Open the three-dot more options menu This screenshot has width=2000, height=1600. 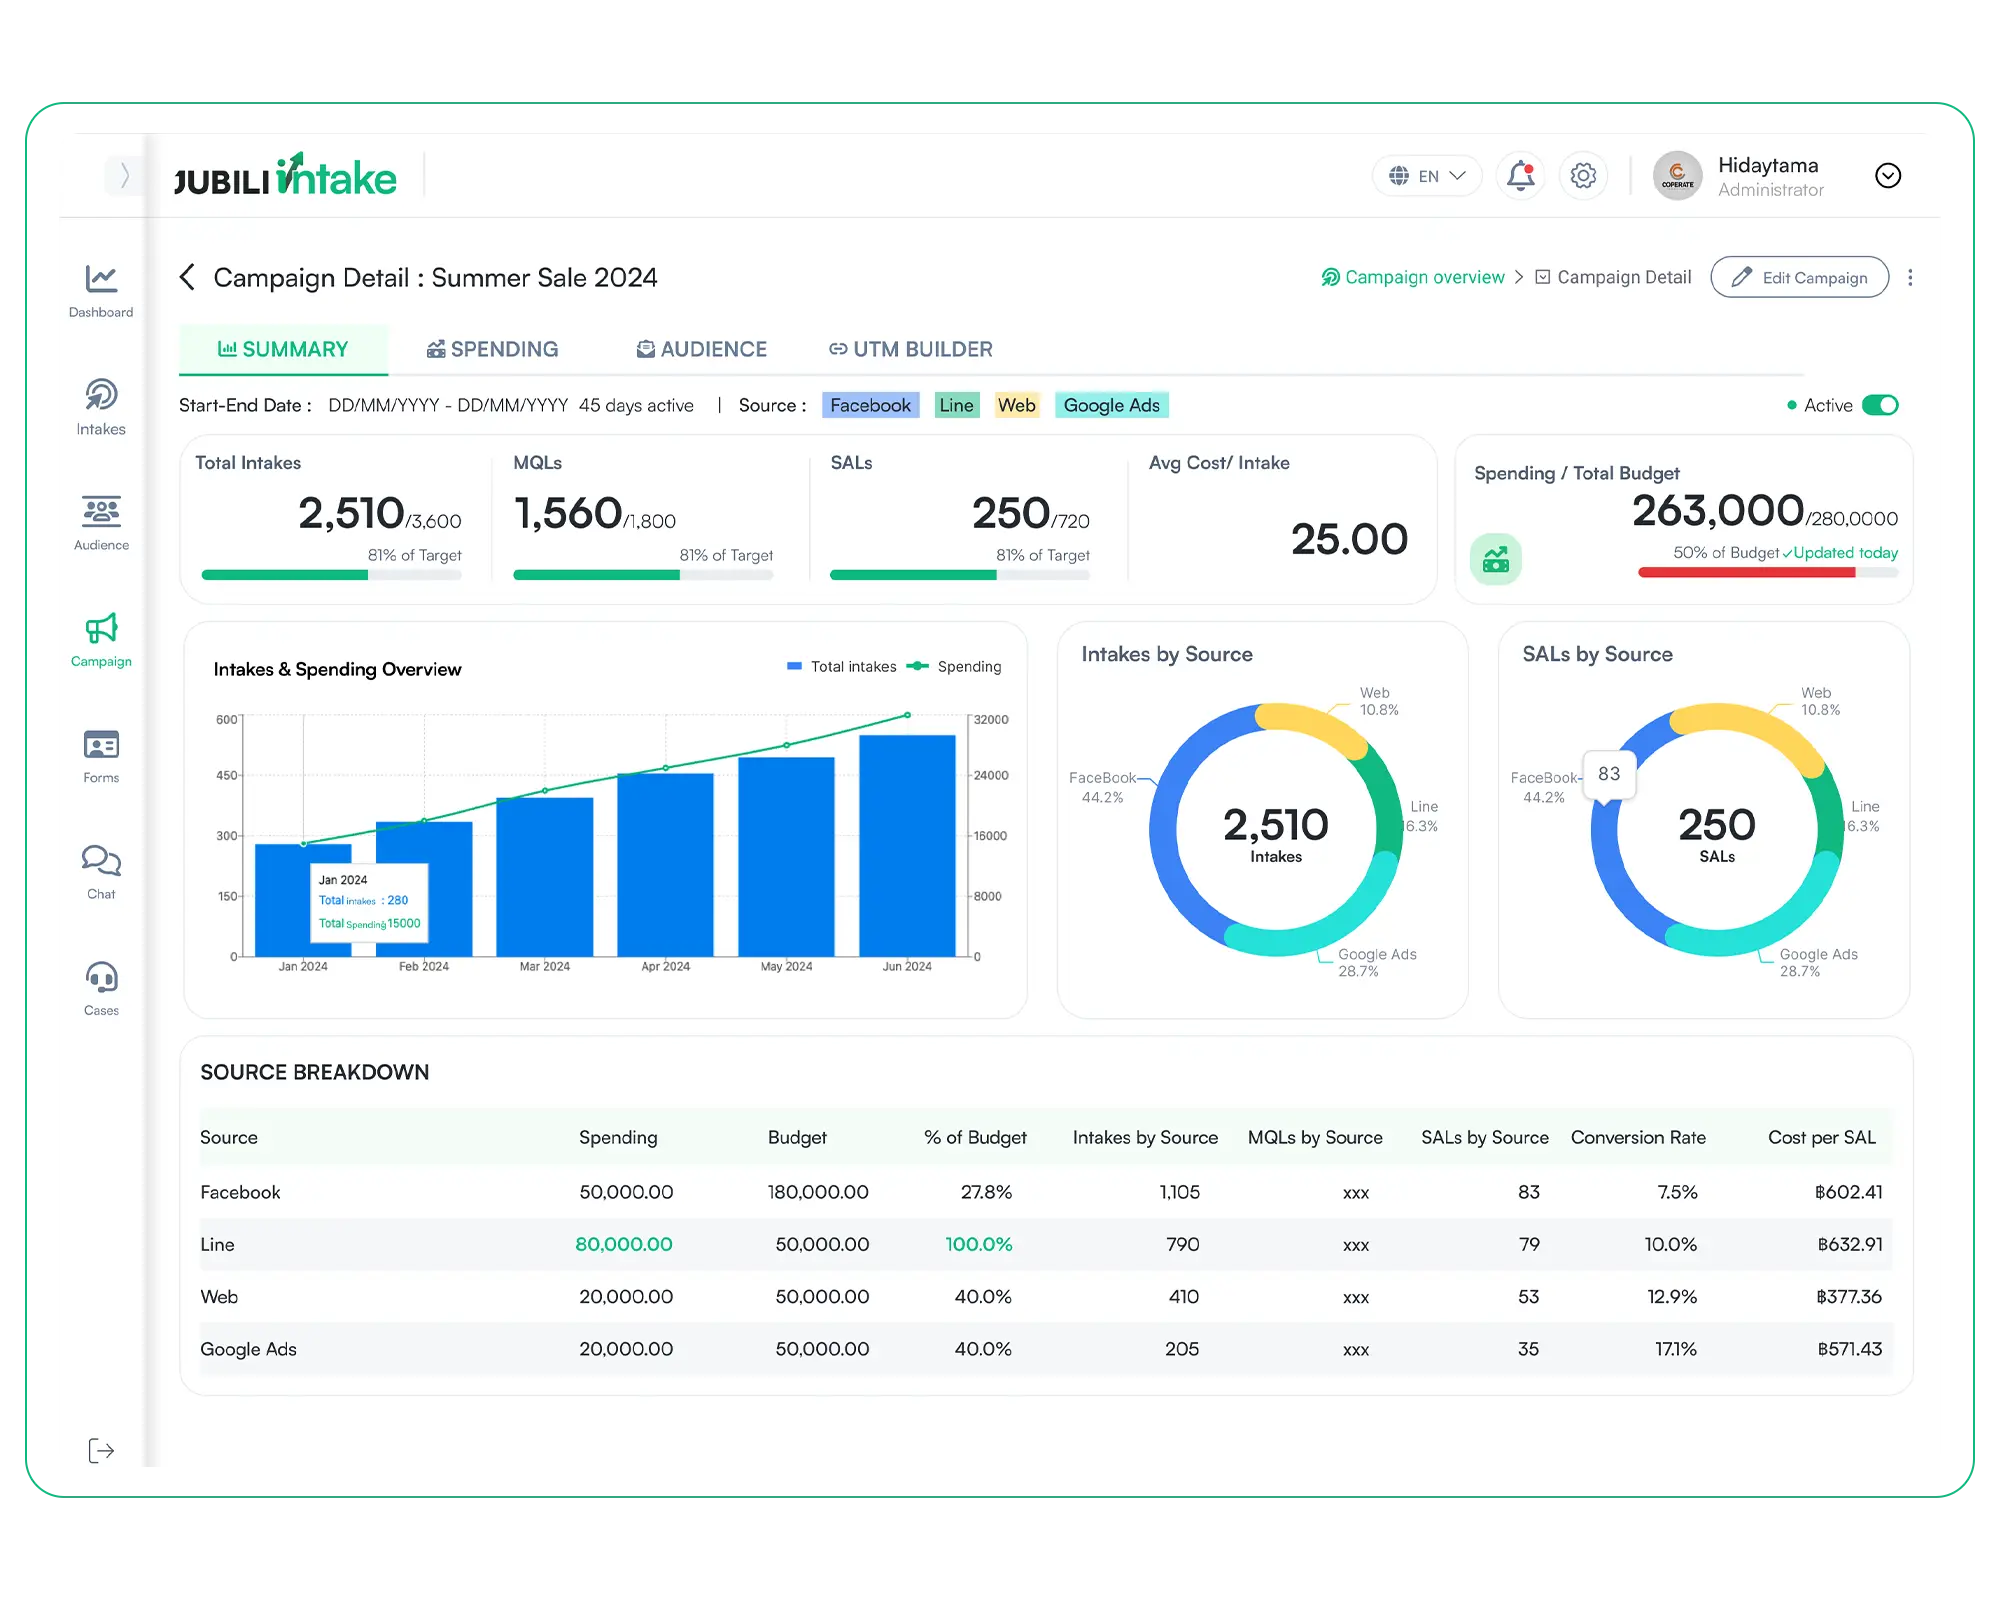(1910, 277)
